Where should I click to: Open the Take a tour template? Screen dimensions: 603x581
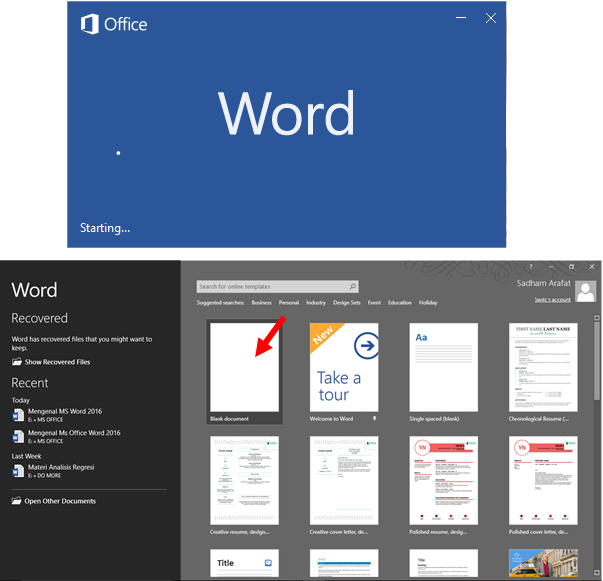coord(344,367)
